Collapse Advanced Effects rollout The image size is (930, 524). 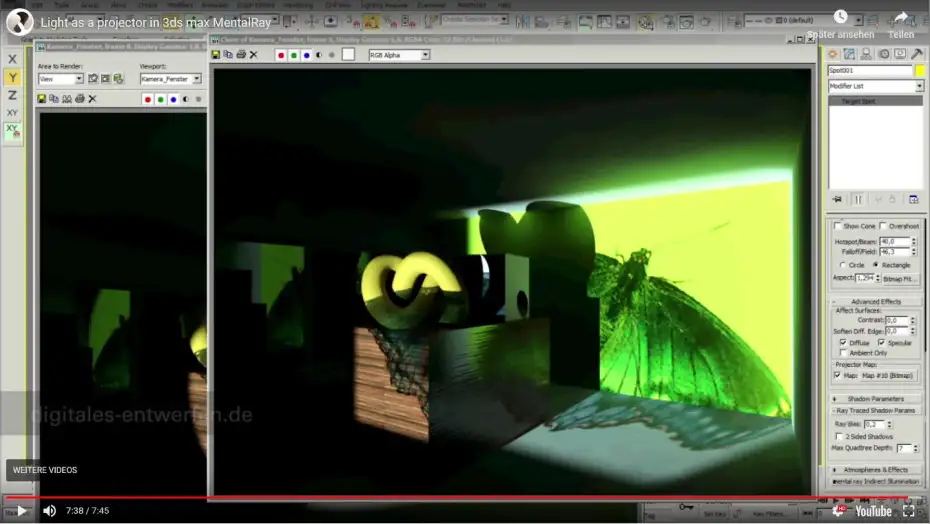(875, 302)
